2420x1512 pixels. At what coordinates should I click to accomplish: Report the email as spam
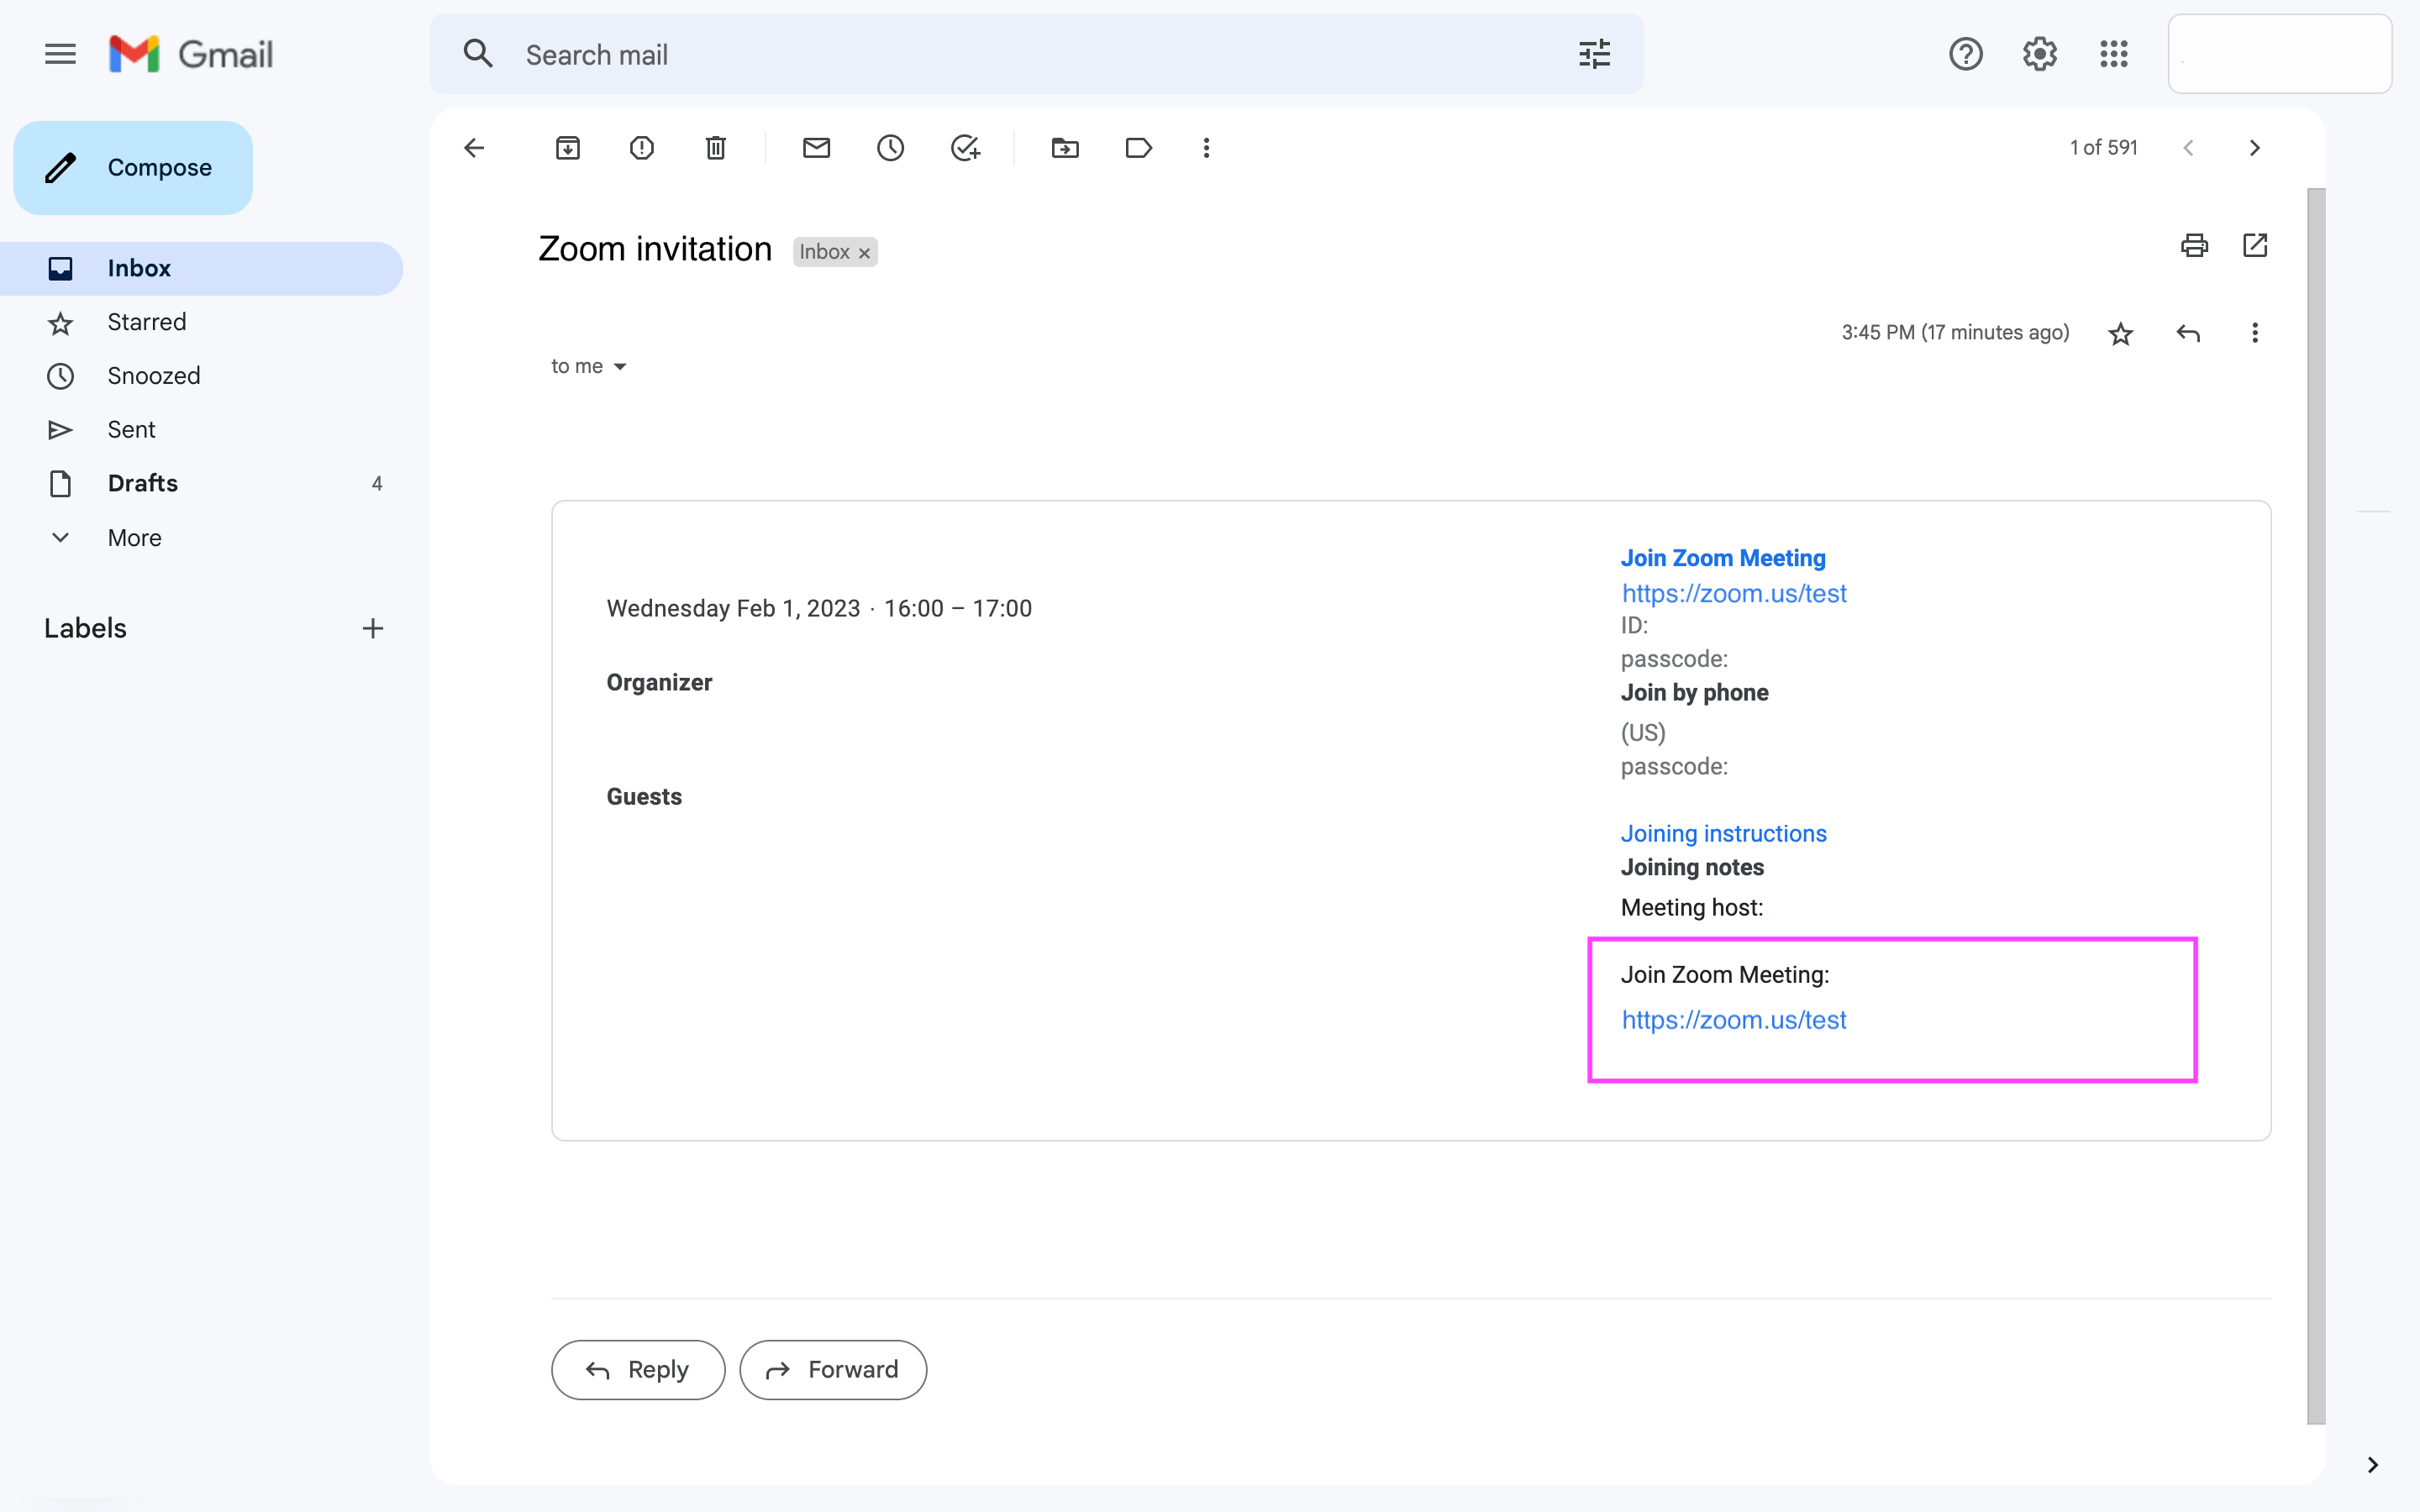[x=642, y=147]
